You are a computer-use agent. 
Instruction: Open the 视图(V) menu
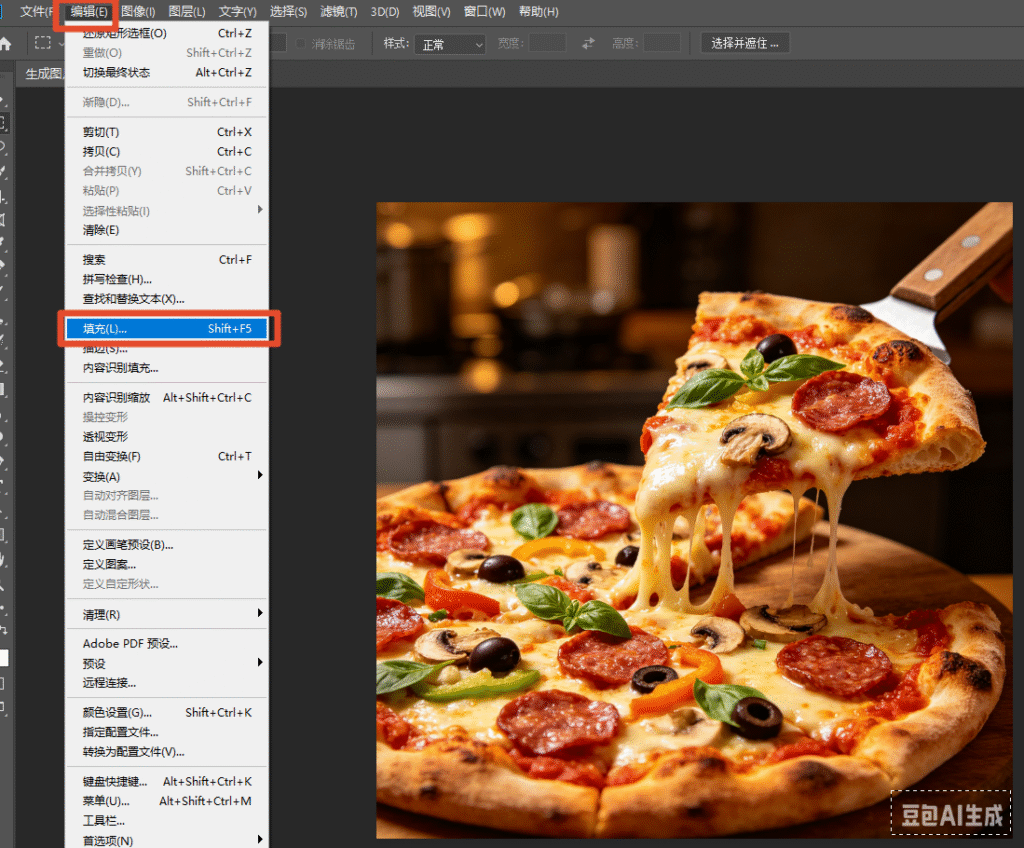pyautogui.click(x=431, y=12)
